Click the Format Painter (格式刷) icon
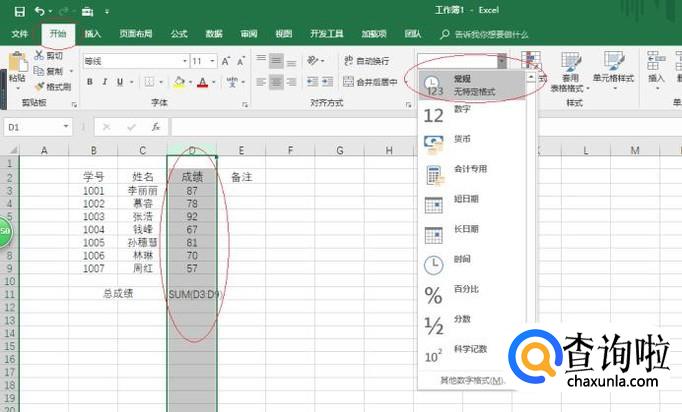The height and width of the screenshot is (412, 682). (x=40, y=87)
